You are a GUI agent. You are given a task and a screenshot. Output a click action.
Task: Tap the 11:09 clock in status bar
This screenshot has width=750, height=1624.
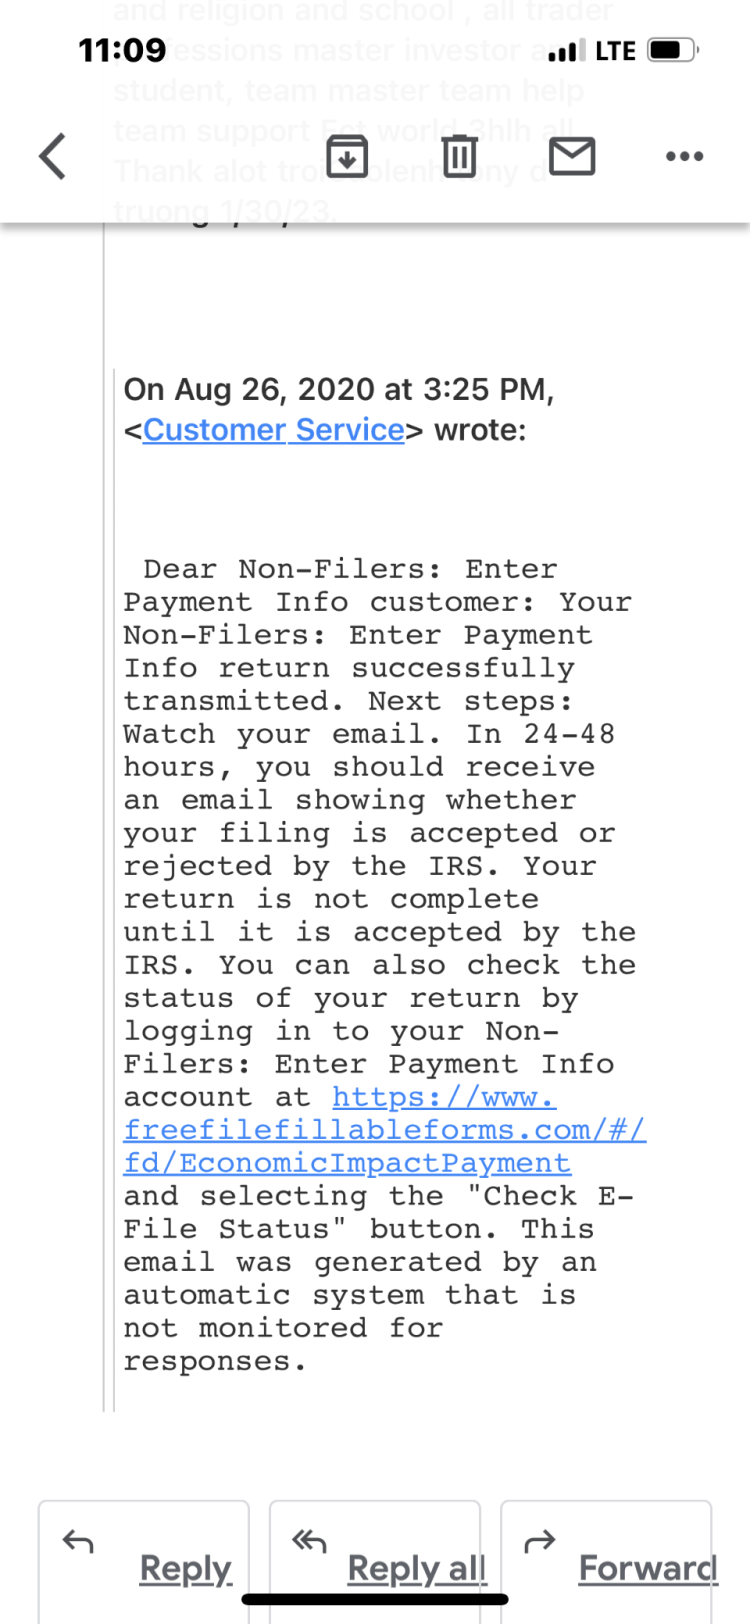click(122, 50)
